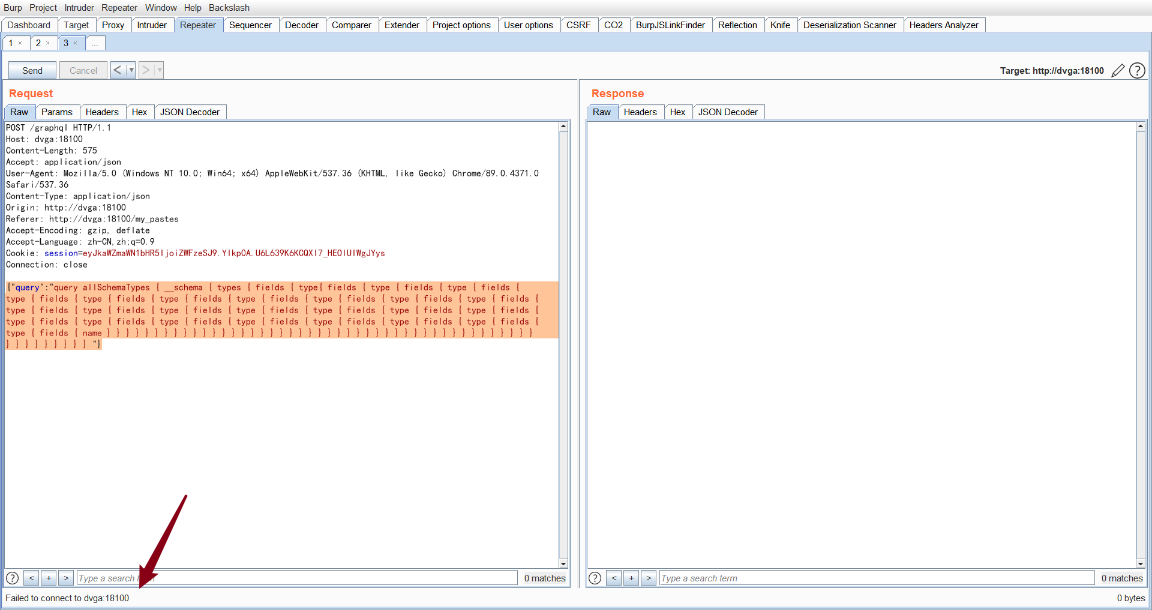The width and height of the screenshot is (1152, 610).
Task: Switch to the Intruder tool tab
Action: point(152,25)
